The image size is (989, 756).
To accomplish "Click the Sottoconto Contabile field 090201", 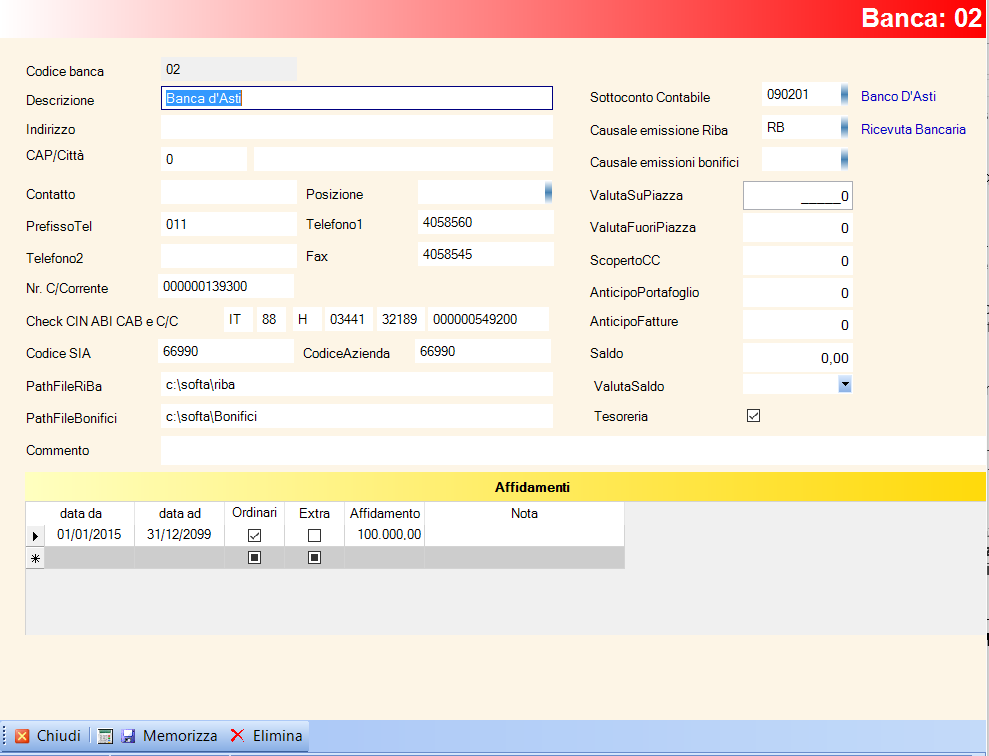I will (x=801, y=95).
